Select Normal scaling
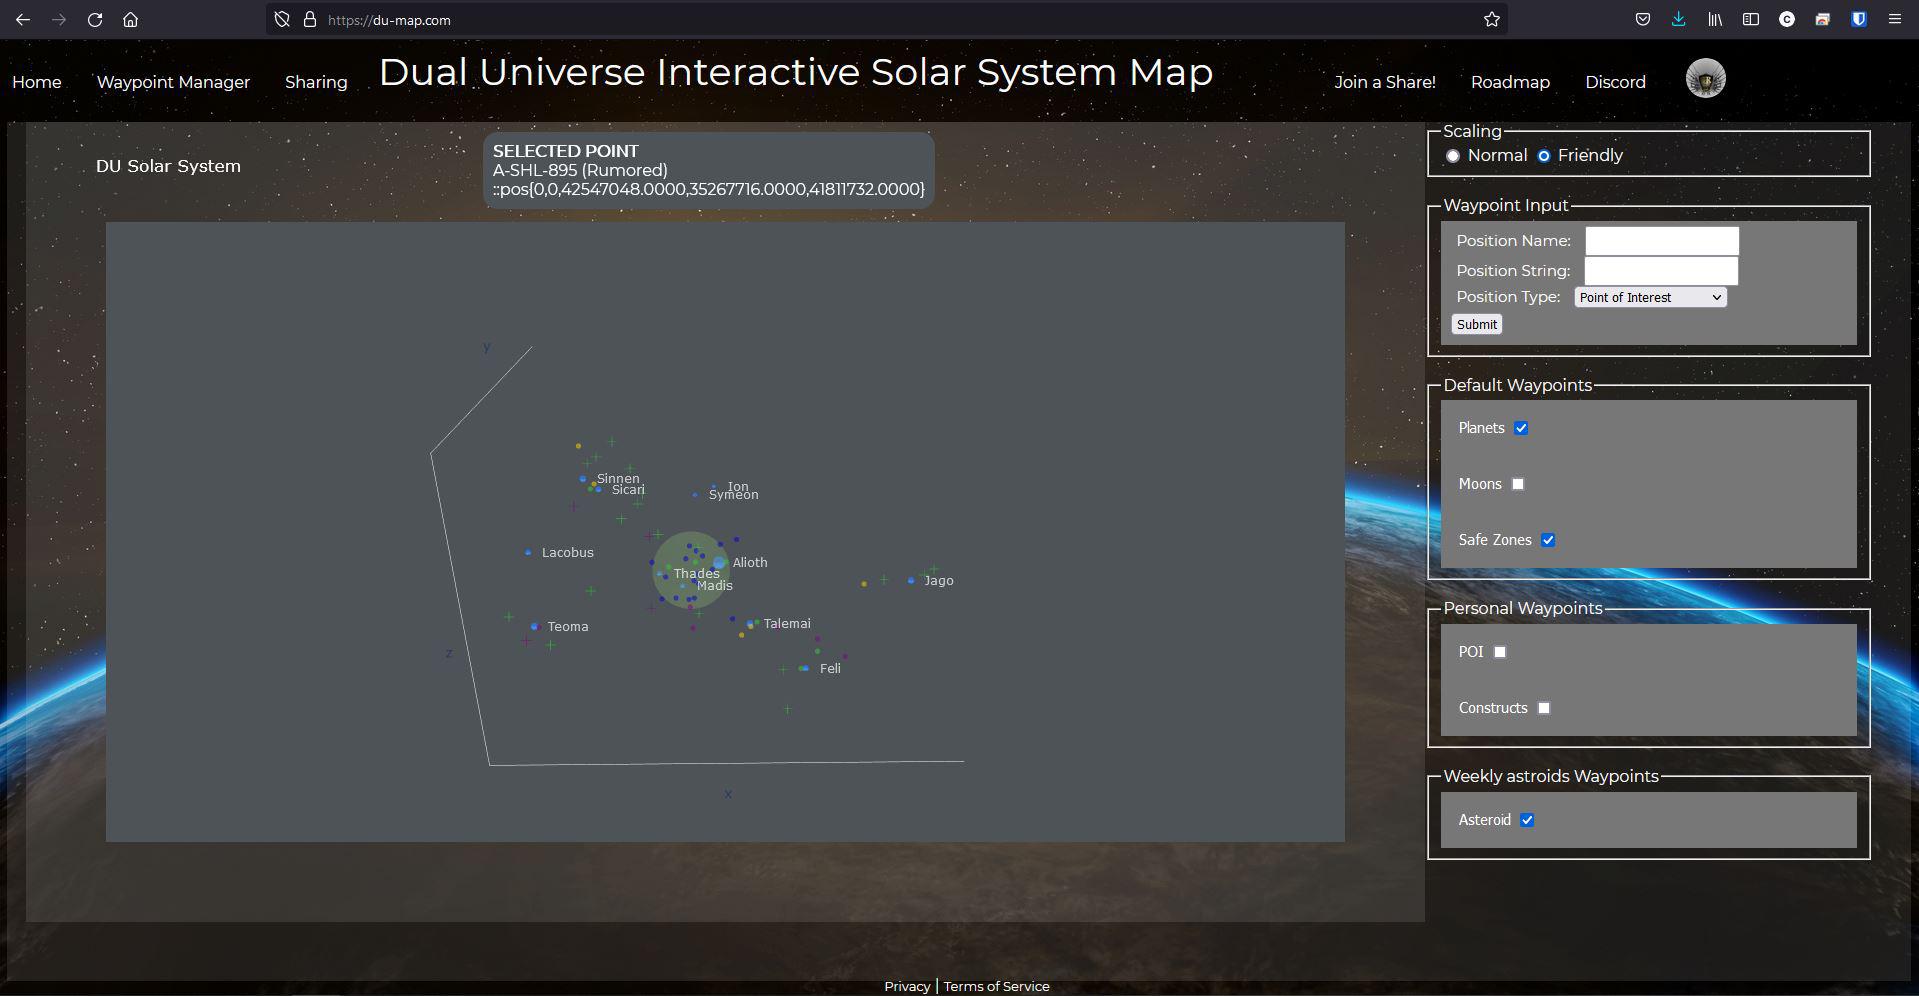The image size is (1919, 996). click(1453, 156)
